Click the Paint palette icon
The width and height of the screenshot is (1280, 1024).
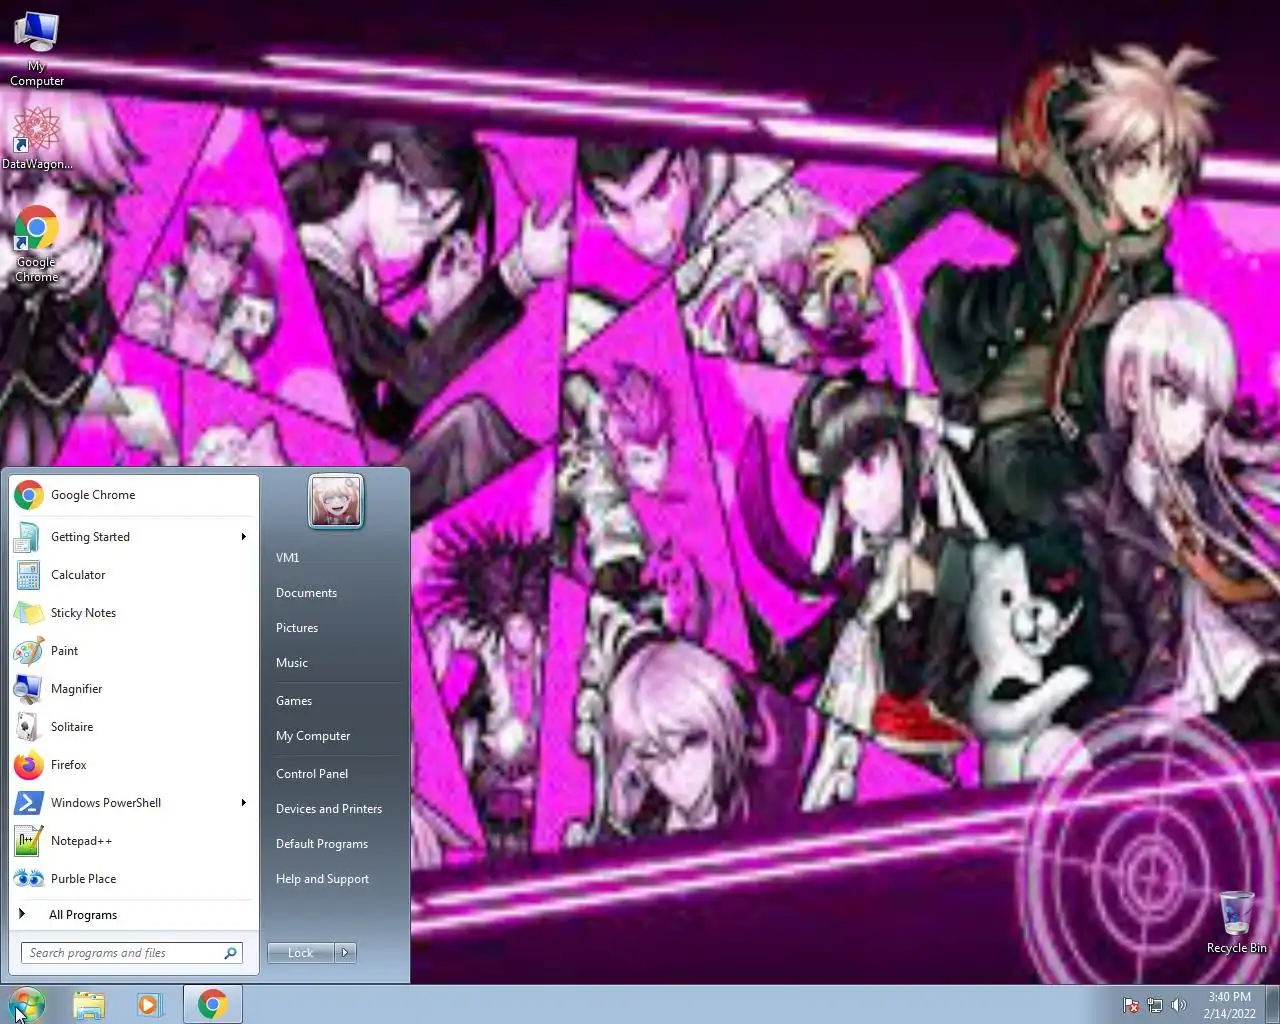(28, 651)
